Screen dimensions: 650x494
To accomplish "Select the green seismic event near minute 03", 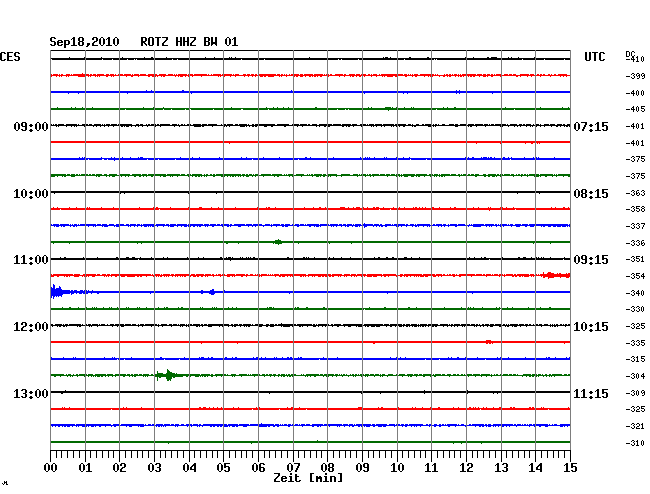I will coord(168,375).
